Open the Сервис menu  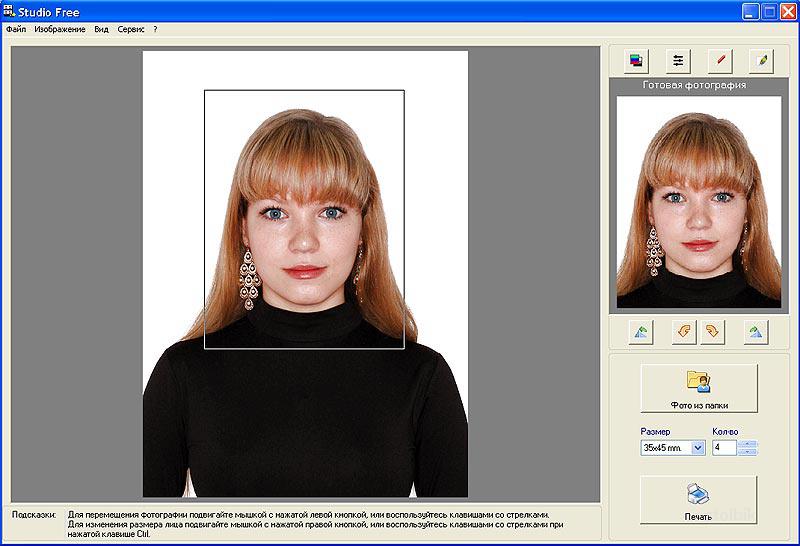131,29
